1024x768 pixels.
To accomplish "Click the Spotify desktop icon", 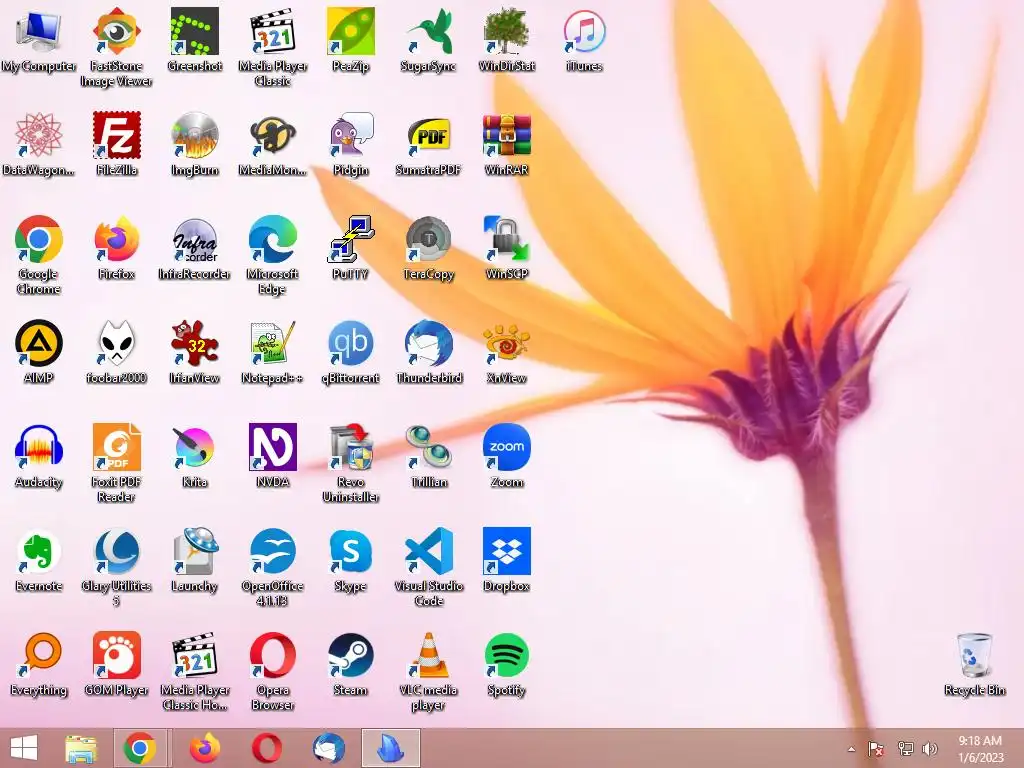I will 507,654.
